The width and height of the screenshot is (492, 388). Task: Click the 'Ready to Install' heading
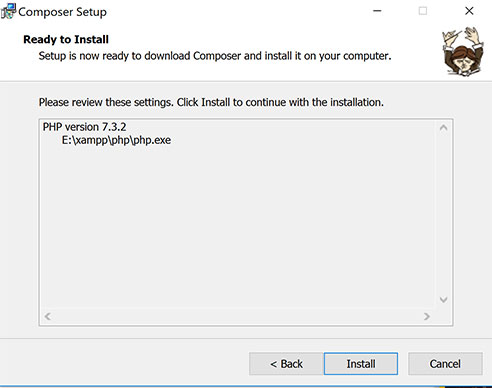66,39
